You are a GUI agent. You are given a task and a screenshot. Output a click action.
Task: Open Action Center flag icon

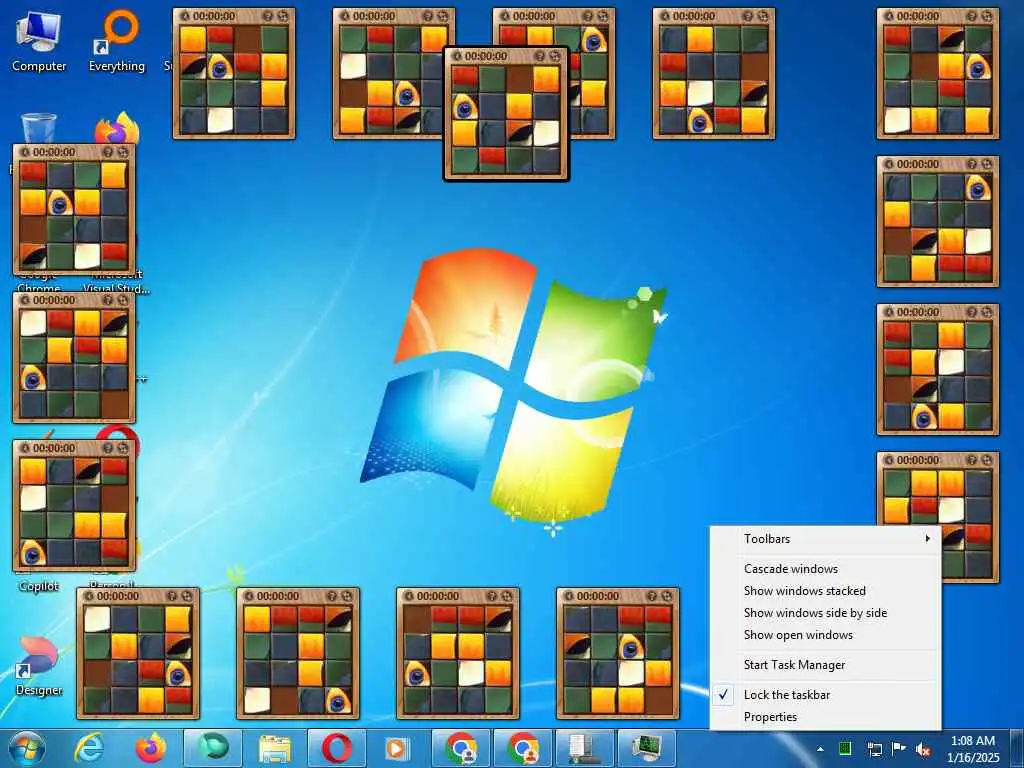point(899,749)
